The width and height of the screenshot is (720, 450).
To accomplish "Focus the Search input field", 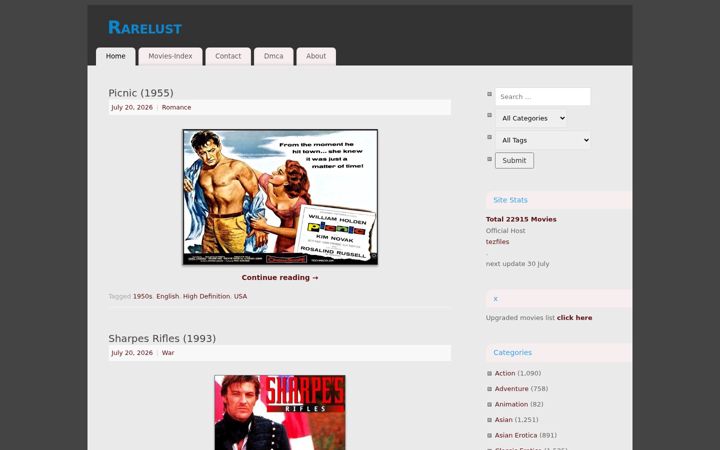I will pos(543,96).
